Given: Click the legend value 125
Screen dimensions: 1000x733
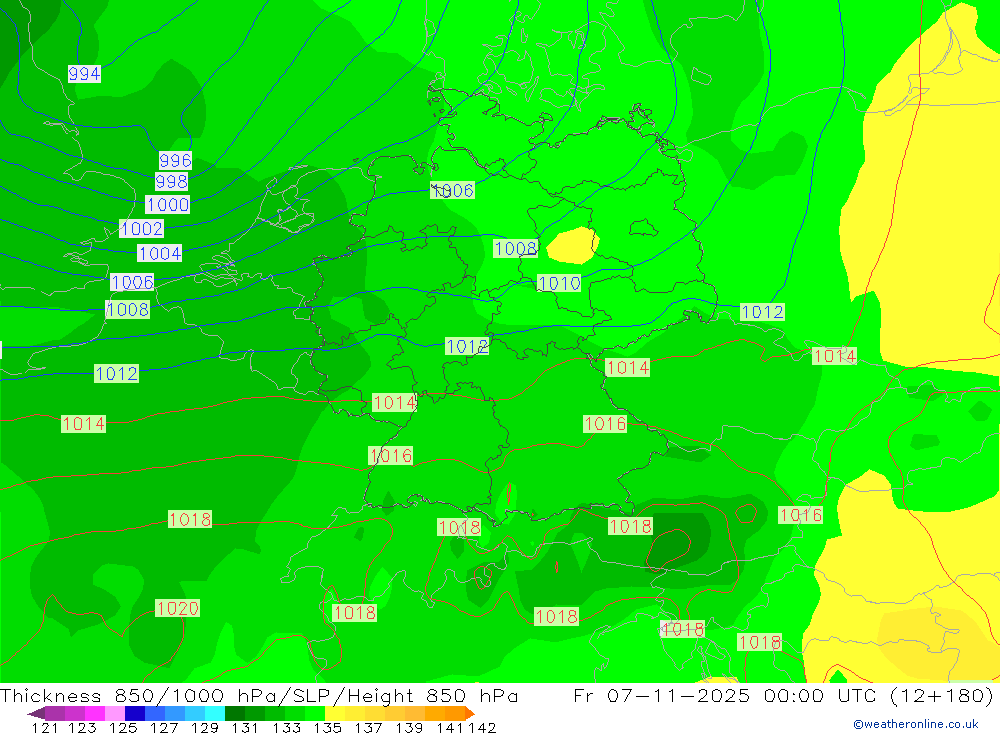Looking at the screenshot, I should pyautogui.click(x=123, y=728).
